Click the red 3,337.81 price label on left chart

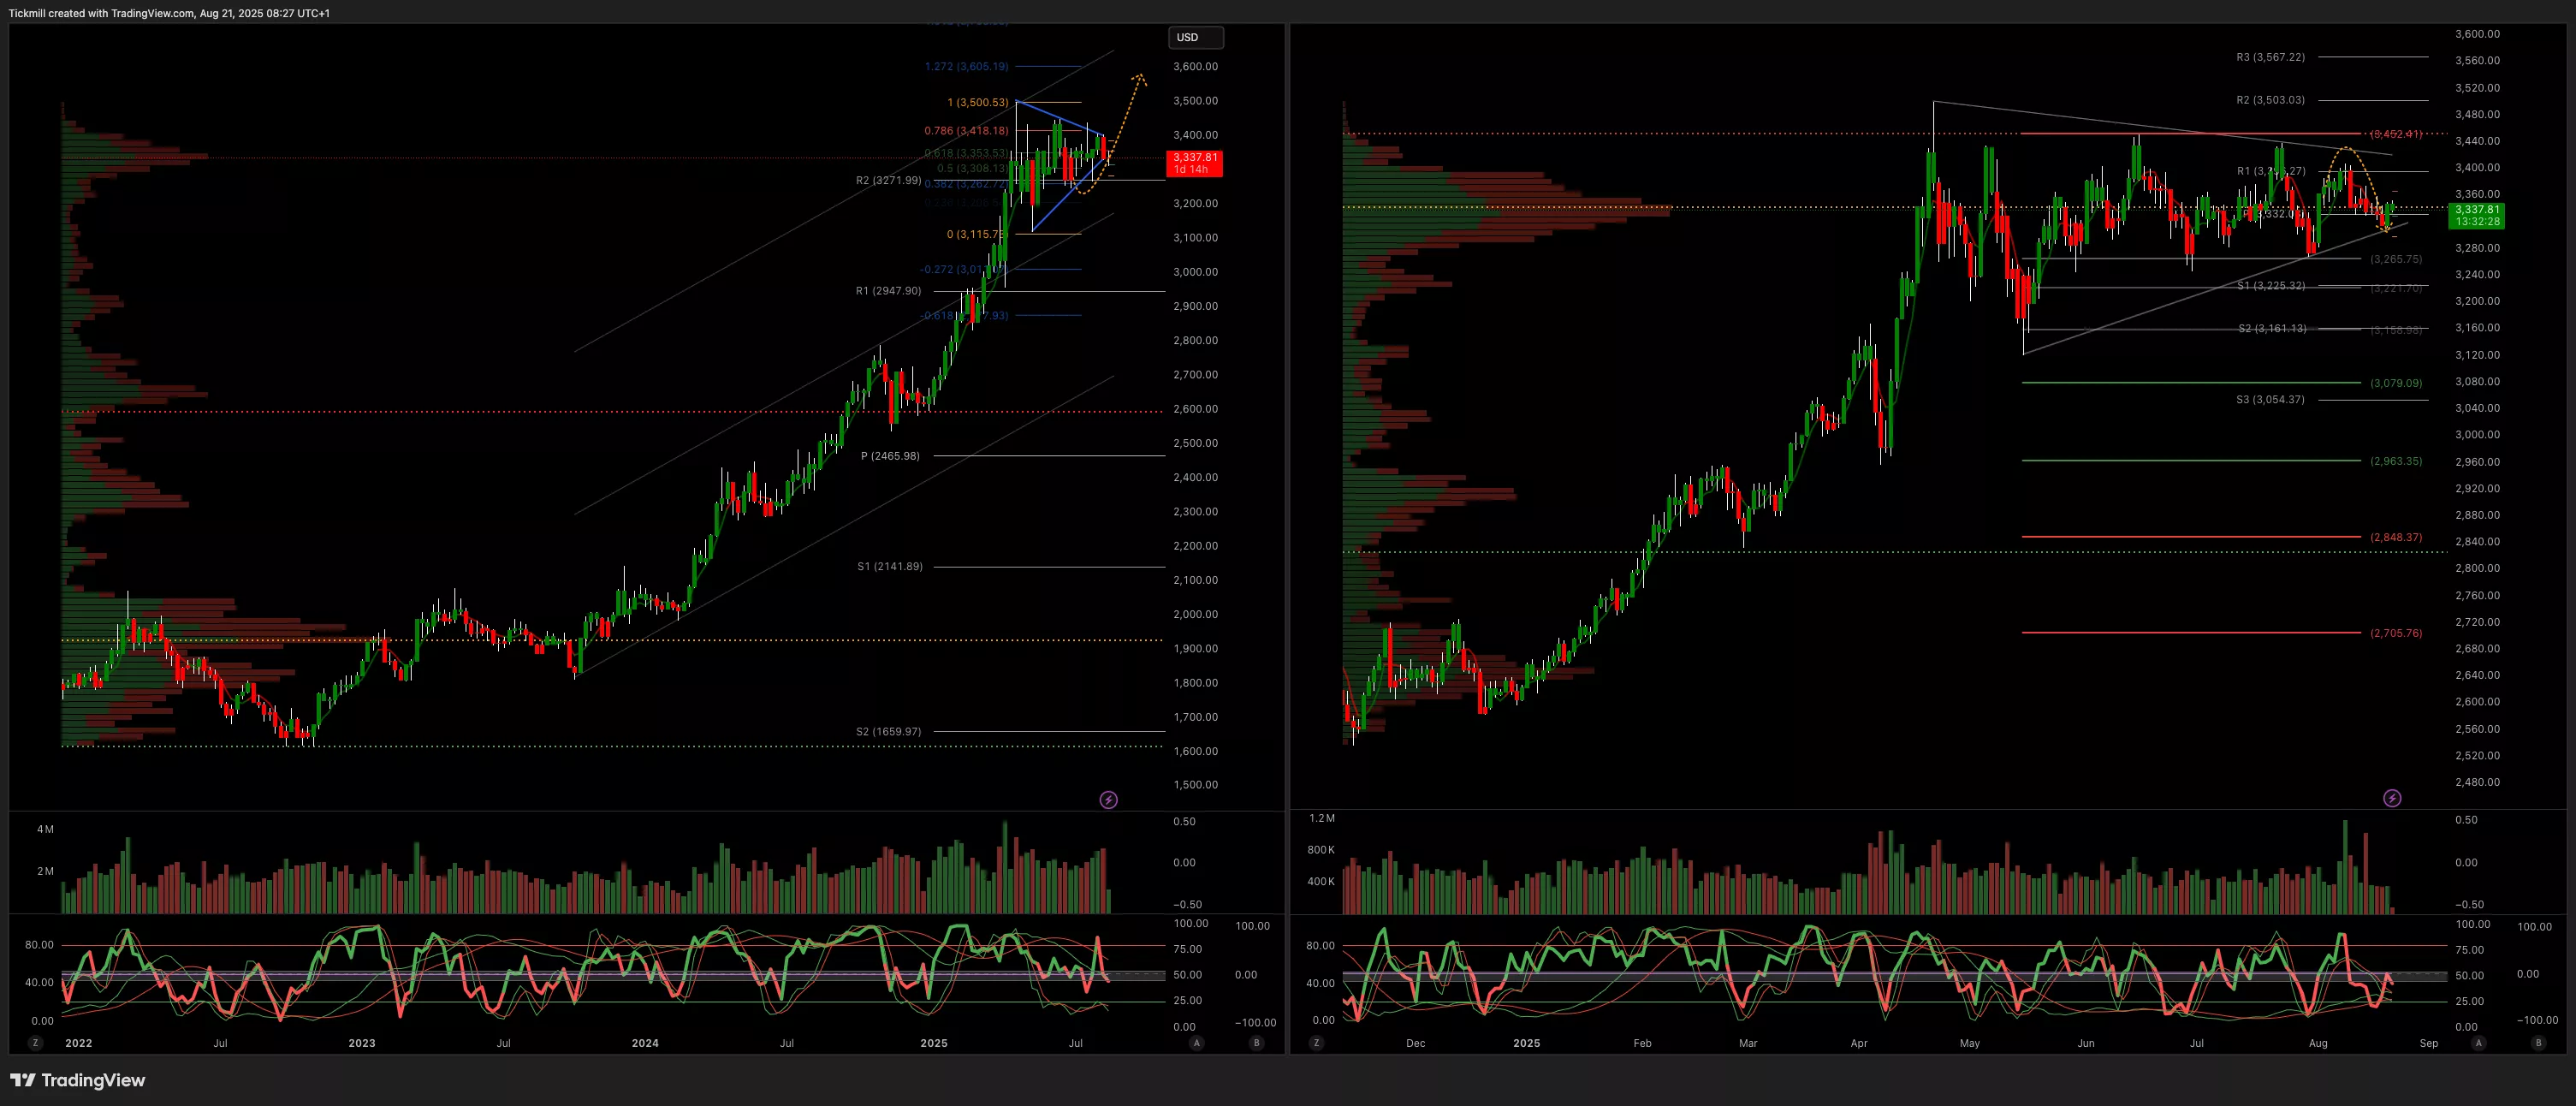[1195, 163]
